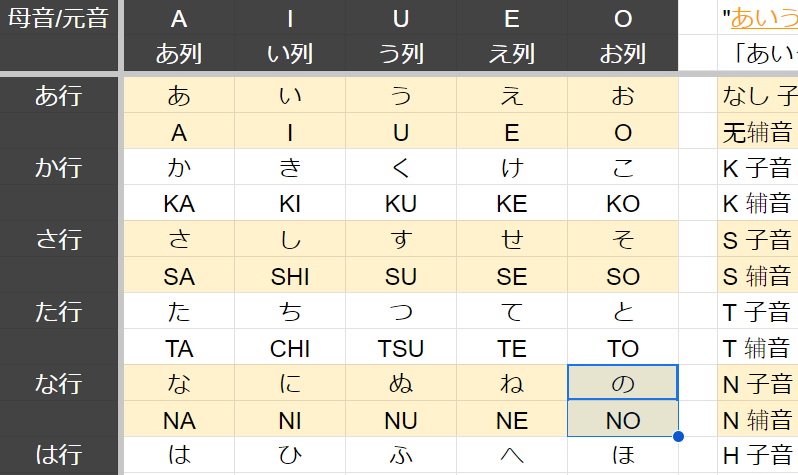Click the あ列 column header
798x475 pixels.
pos(179,53)
